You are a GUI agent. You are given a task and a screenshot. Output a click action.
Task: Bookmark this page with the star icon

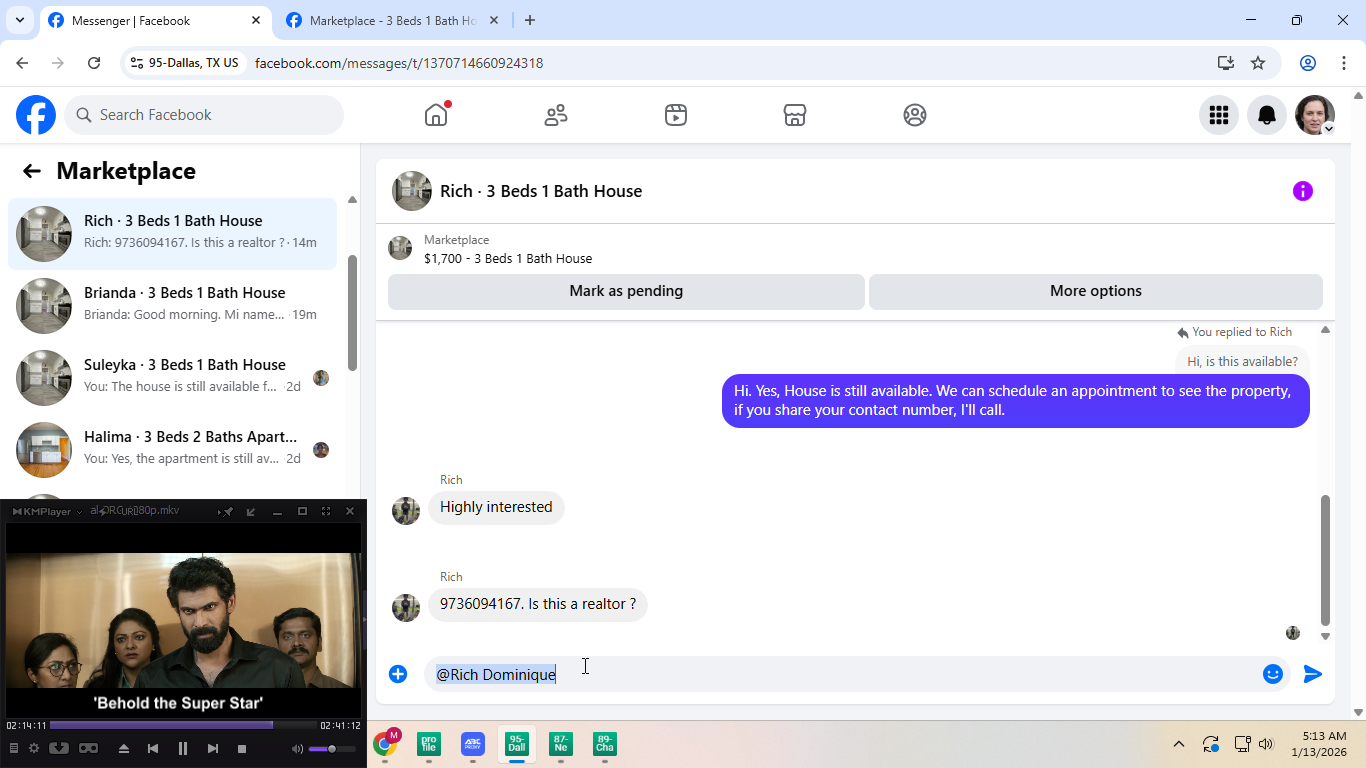coord(1258,63)
